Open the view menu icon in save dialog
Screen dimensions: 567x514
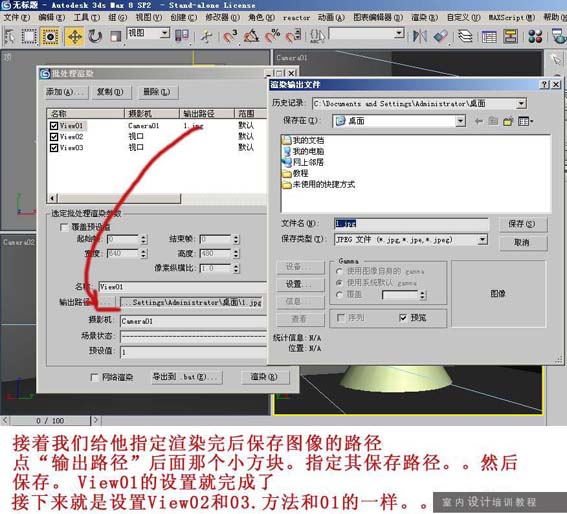[525, 121]
